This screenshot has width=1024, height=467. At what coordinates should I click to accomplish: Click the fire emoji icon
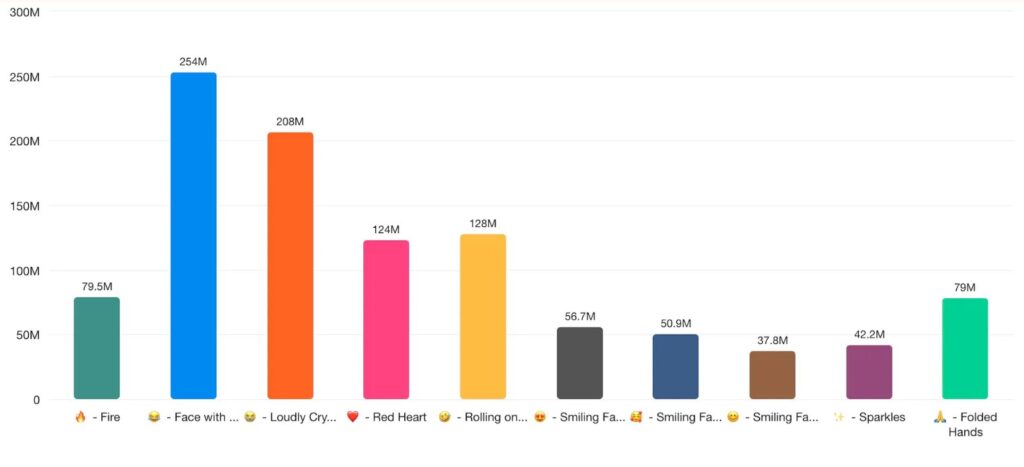click(x=80, y=417)
